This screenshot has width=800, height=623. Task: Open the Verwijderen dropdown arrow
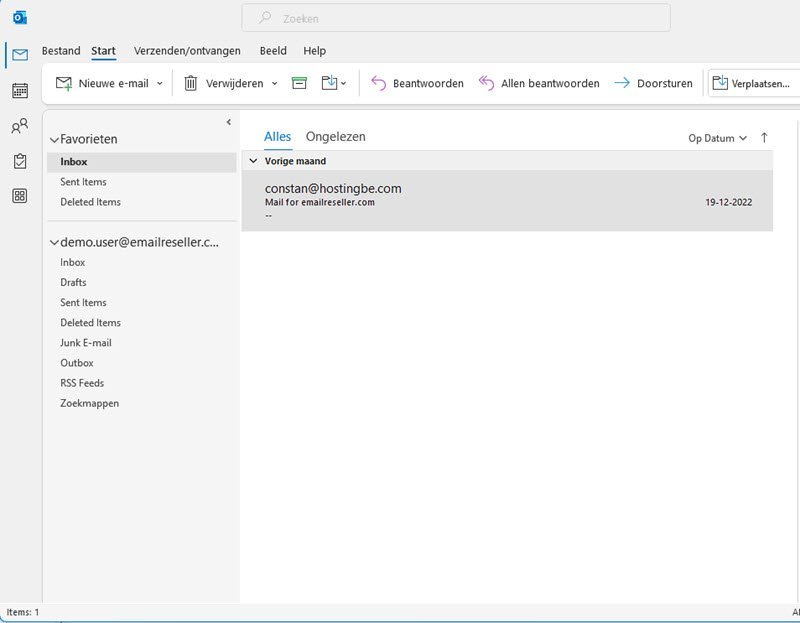pos(274,84)
